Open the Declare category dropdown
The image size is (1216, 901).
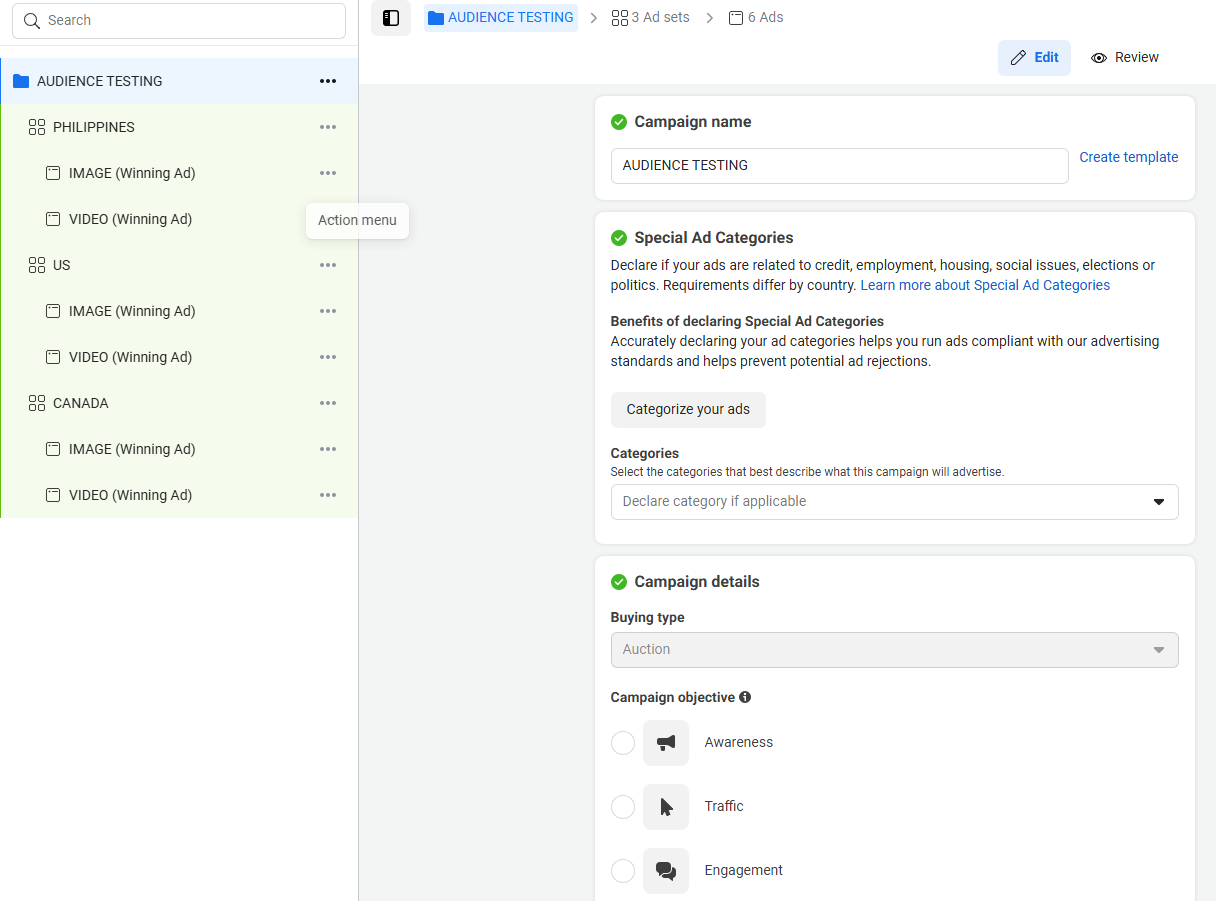click(x=894, y=502)
